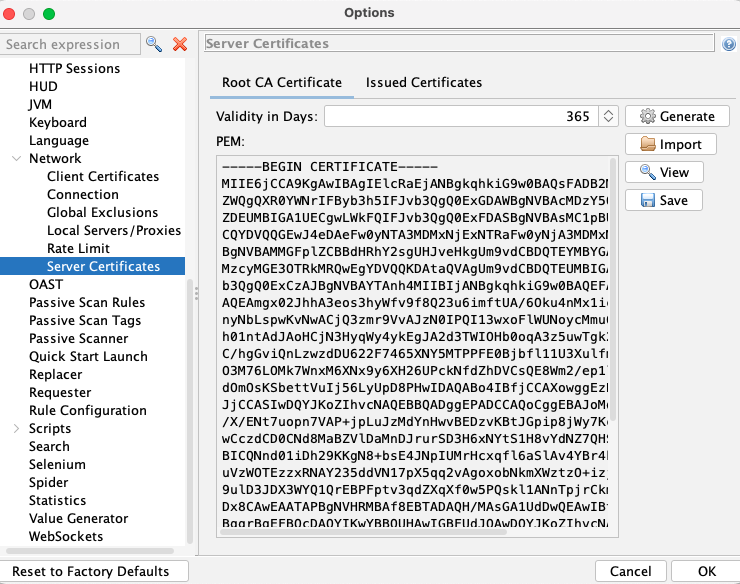Viewport: 740px width, 584px height.
Task: Select Global Exclusions entry
Action: [102, 212]
